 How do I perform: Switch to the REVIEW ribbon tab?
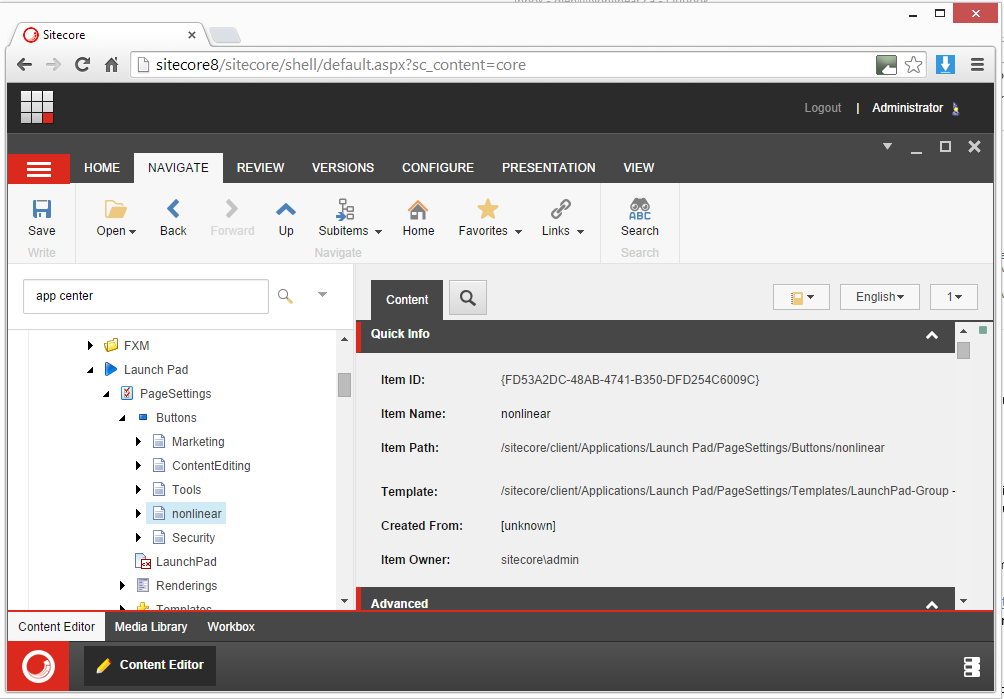tap(261, 168)
